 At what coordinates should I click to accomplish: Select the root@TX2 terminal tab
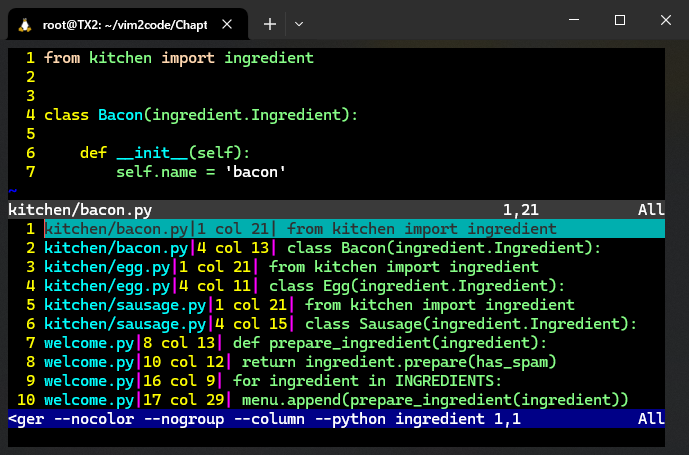127,25
